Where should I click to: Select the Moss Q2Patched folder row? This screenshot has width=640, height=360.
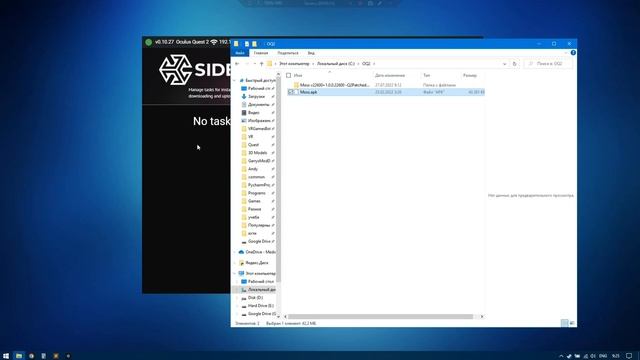[x=386, y=85]
